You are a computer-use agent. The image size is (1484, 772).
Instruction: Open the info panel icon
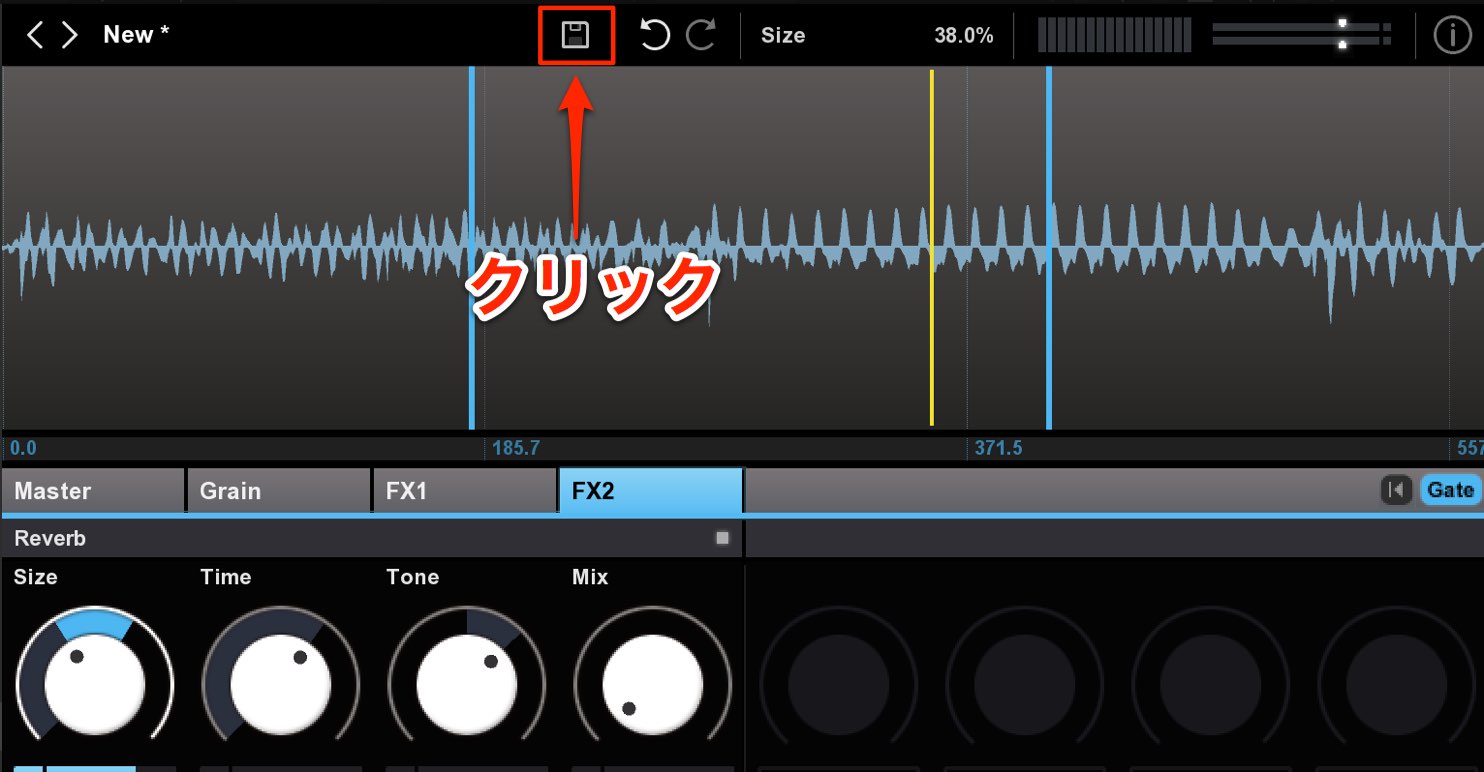tap(1451, 36)
